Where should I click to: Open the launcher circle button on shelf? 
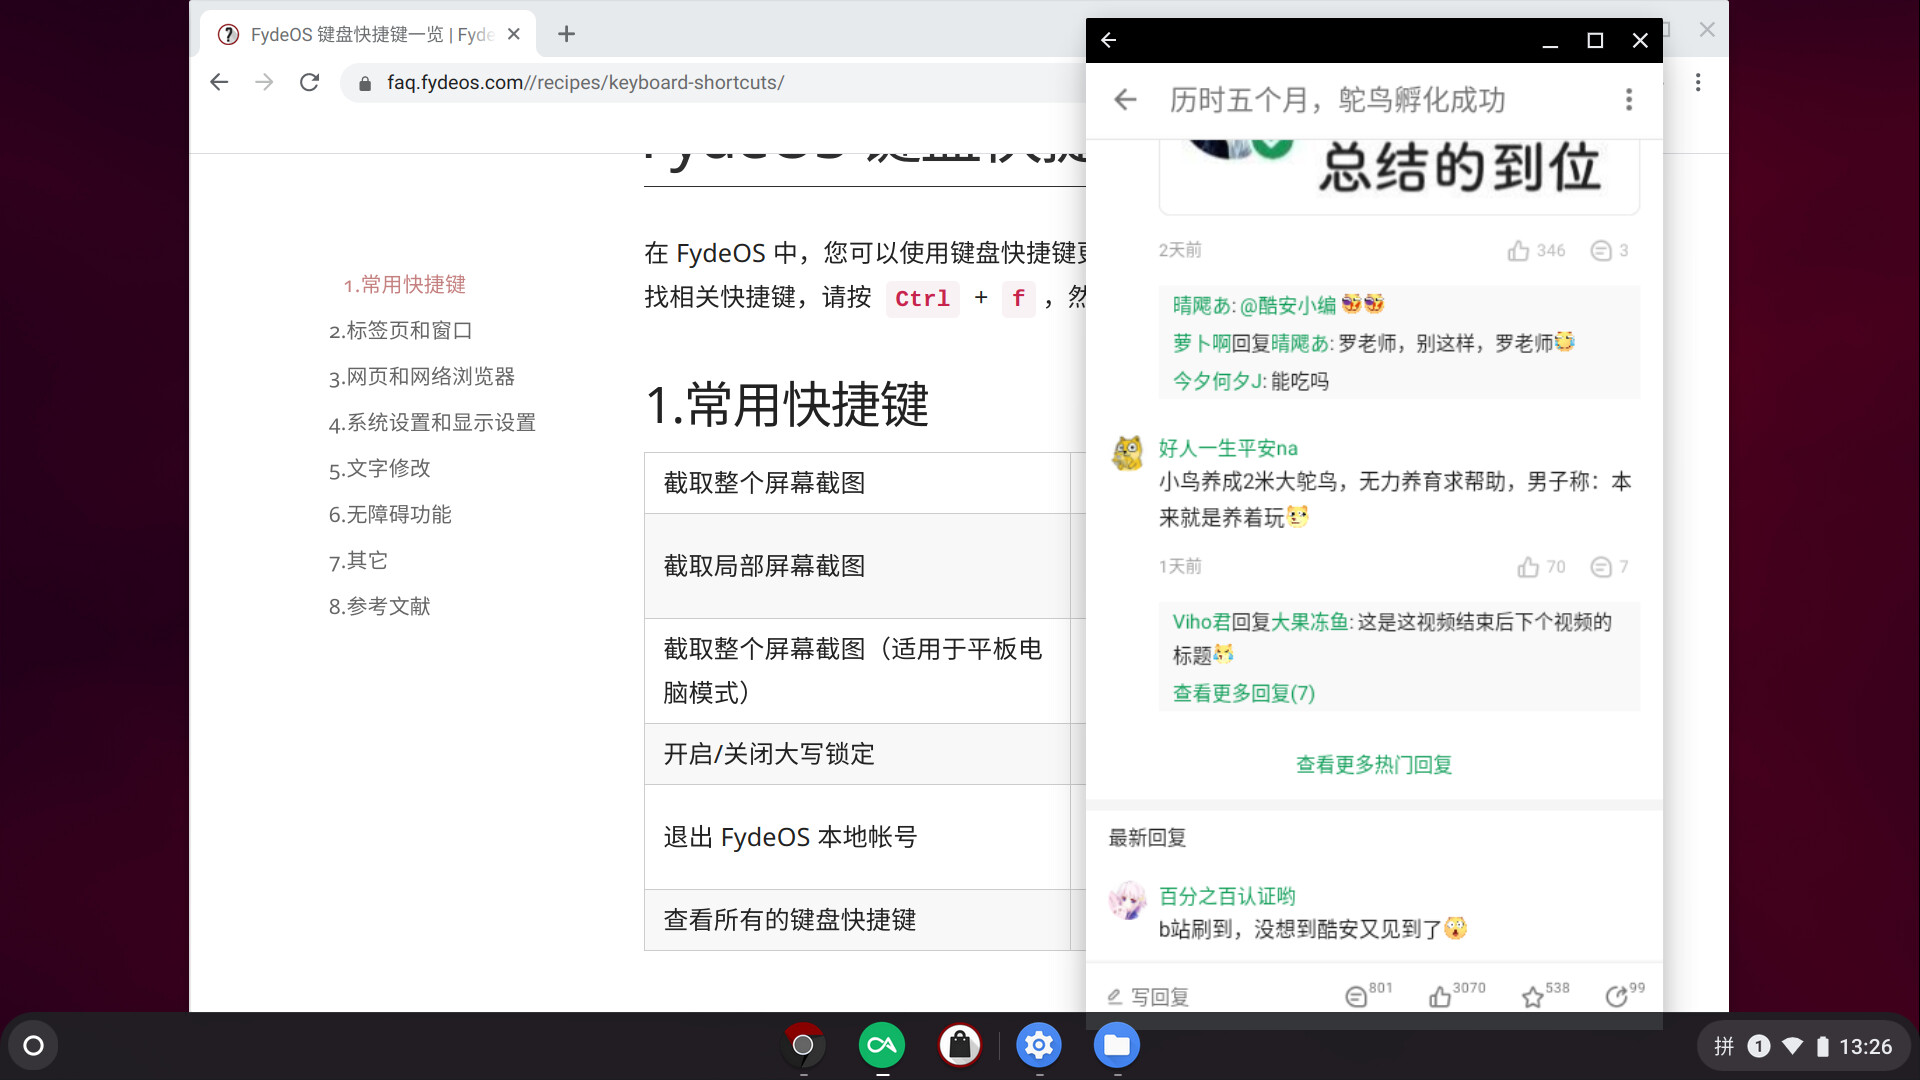33,1046
